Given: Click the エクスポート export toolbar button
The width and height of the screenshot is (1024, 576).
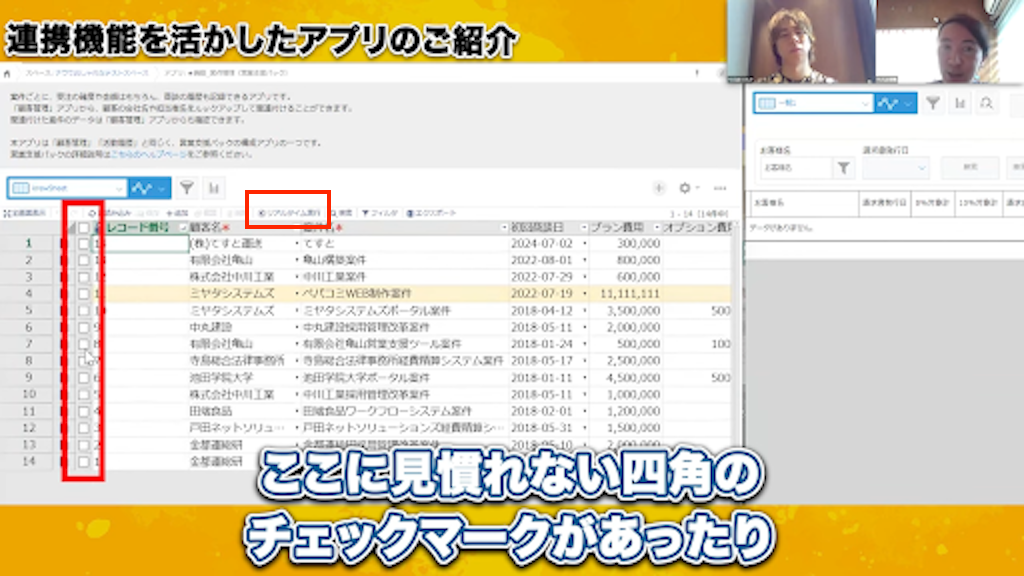Looking at the screenshot, I should point(432,213).
